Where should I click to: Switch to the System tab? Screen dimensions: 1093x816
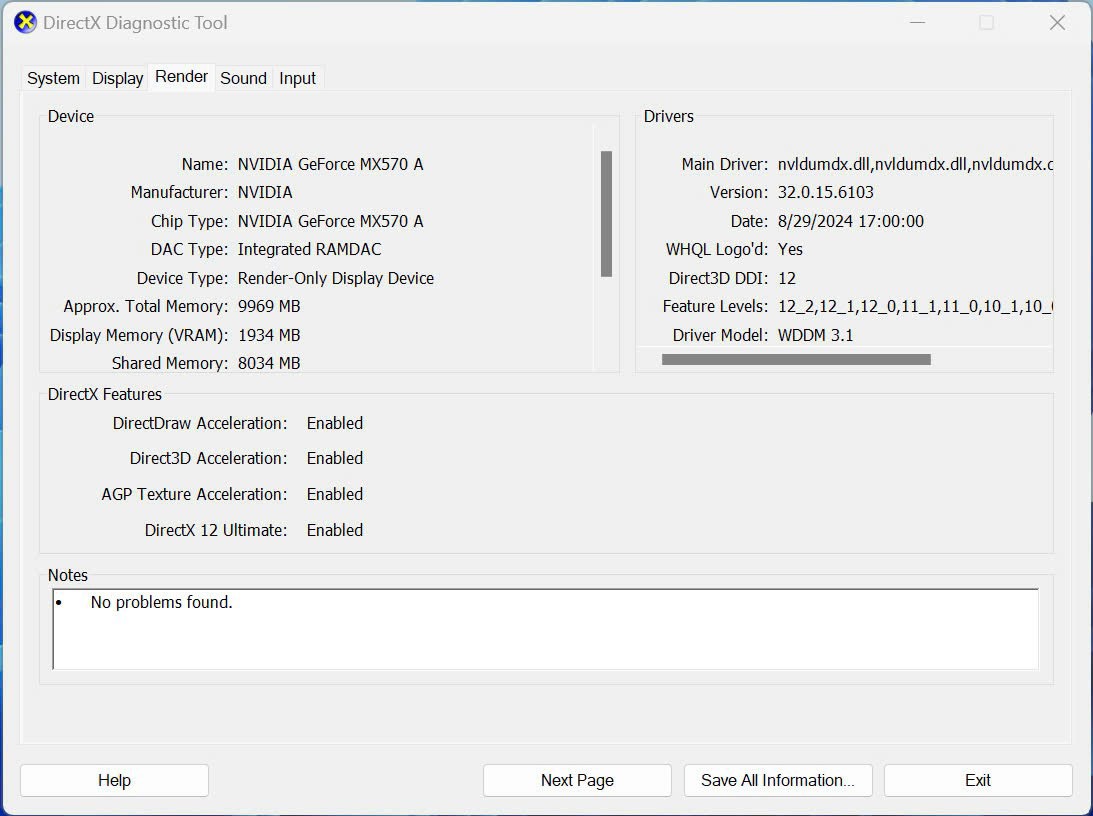coord(53,78)
